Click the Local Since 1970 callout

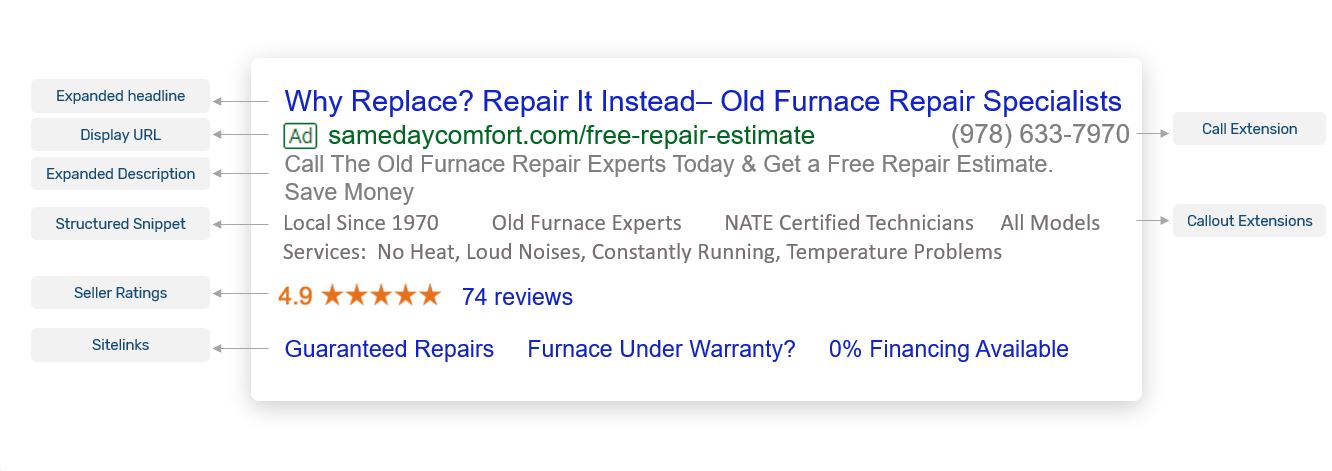(361, 223)
